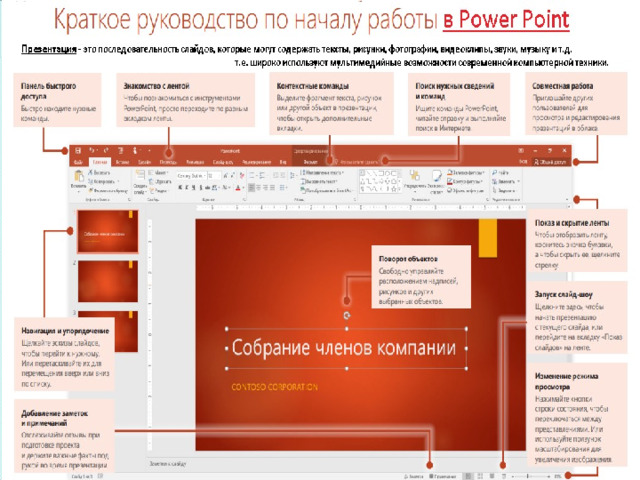Switch to Slide Sorter view in status bar

point(480,476)
